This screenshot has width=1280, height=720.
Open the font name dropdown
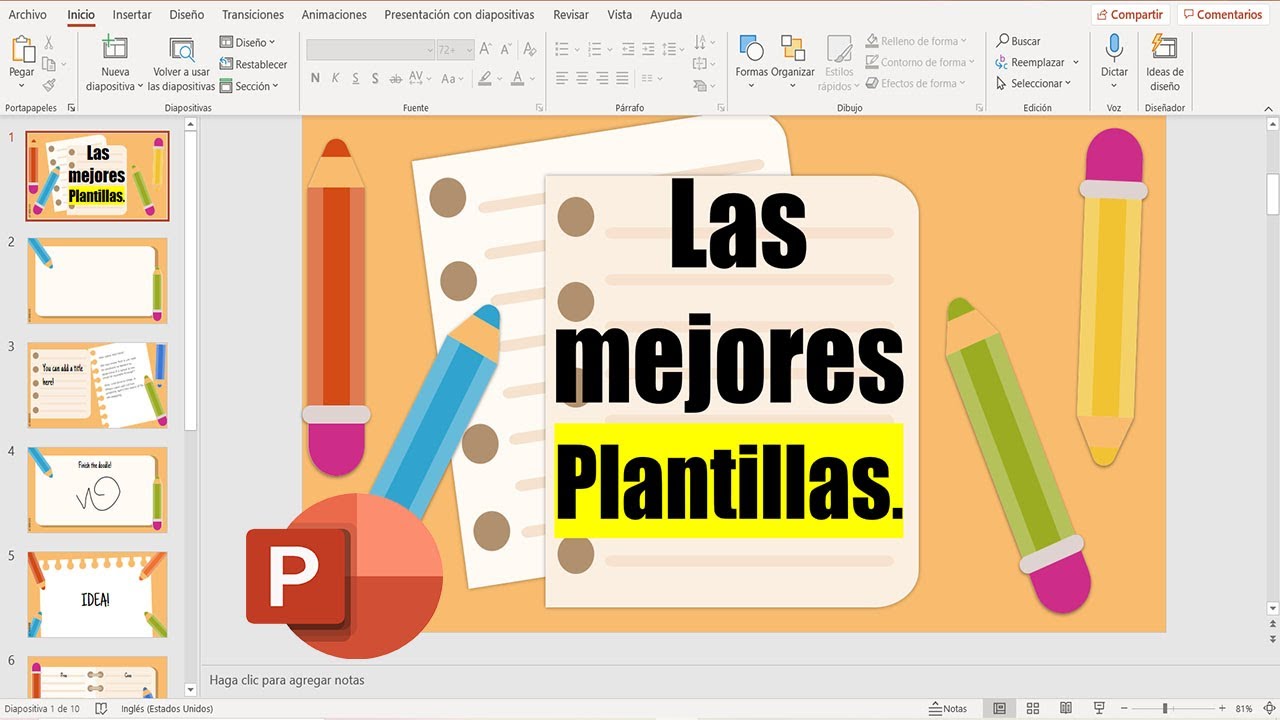(x=430, y=49)
